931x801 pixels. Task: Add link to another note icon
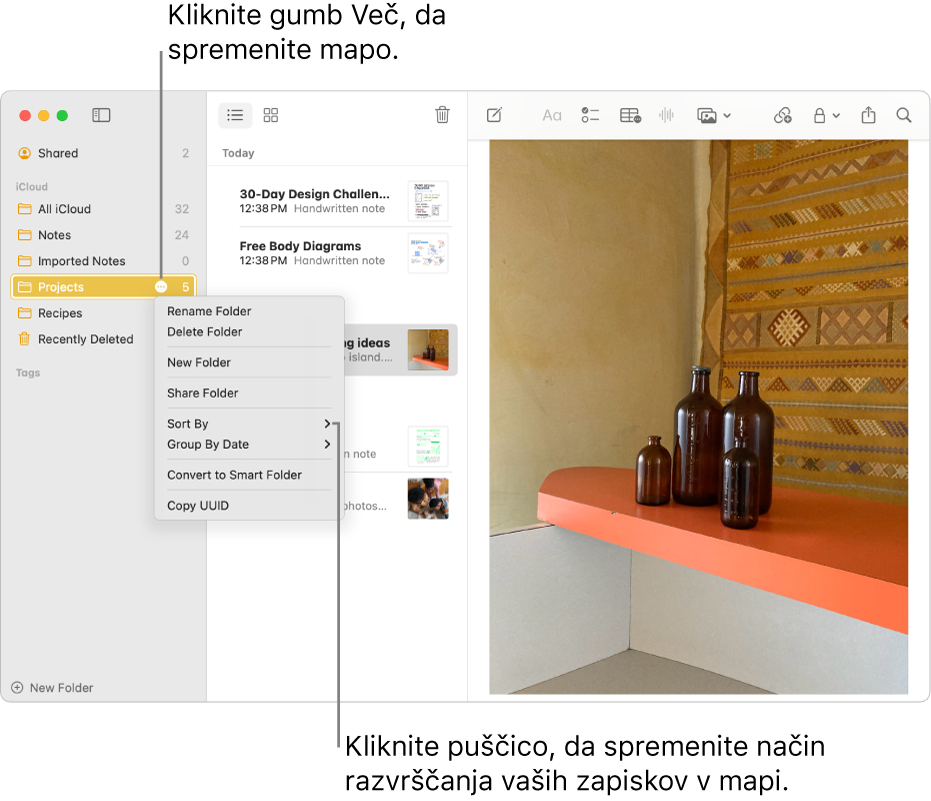(783, 115)
